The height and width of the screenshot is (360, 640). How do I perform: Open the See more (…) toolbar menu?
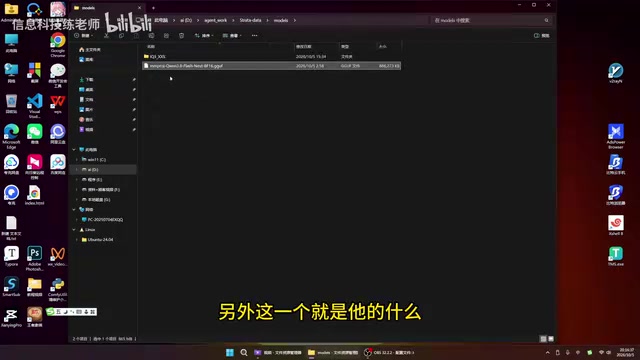[x=254, y=36]
